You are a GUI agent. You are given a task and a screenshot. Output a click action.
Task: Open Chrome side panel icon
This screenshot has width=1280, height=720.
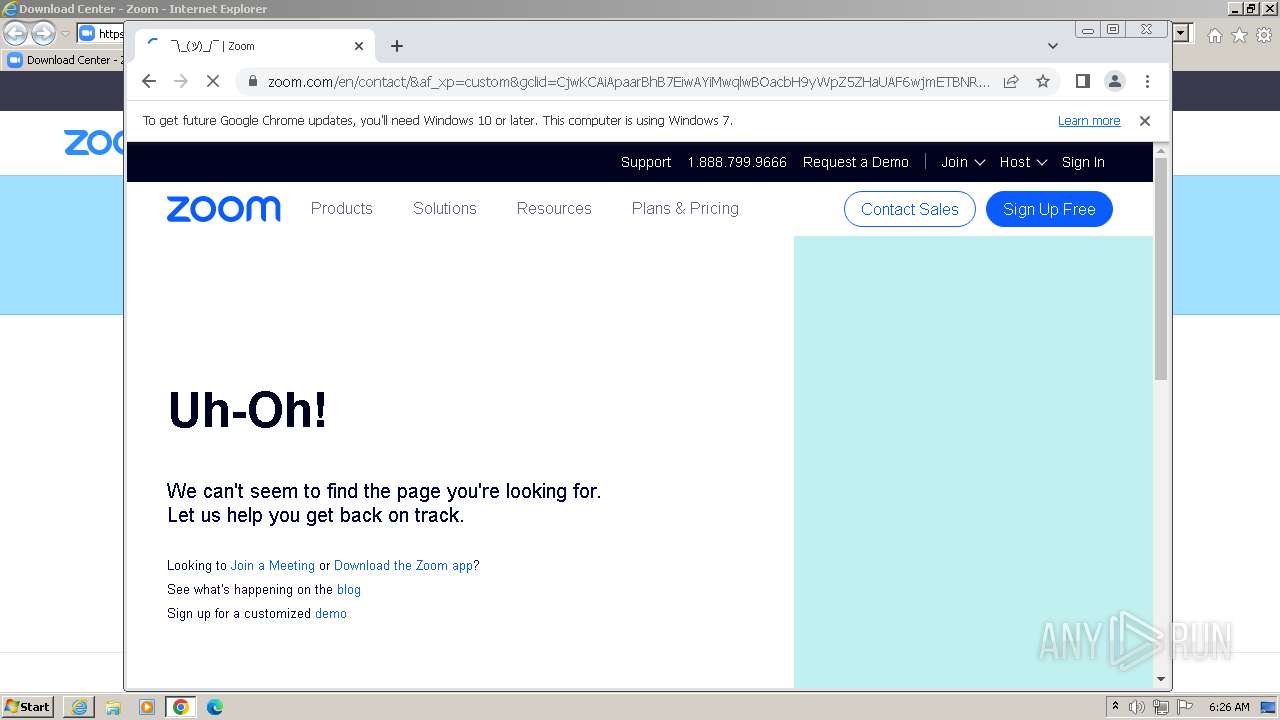[1082, 81]
